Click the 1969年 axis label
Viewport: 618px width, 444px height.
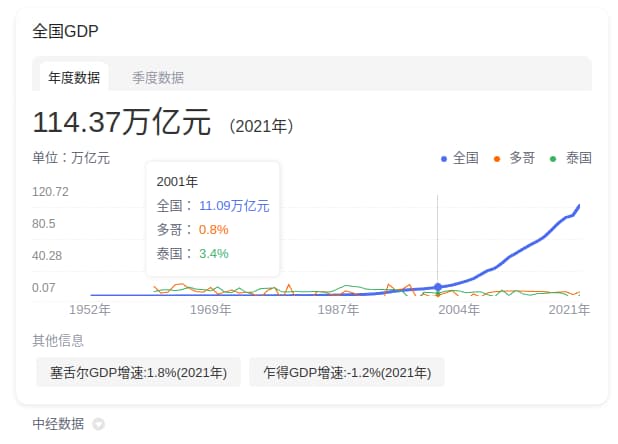210,310
